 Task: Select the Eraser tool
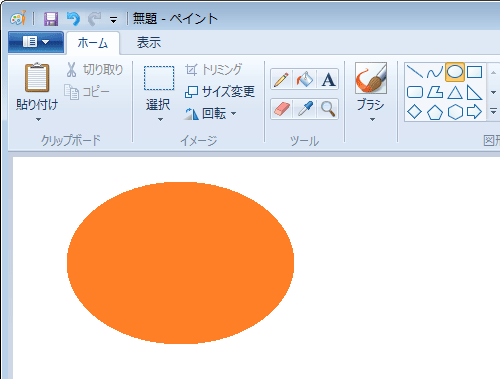tap(281, 109)
